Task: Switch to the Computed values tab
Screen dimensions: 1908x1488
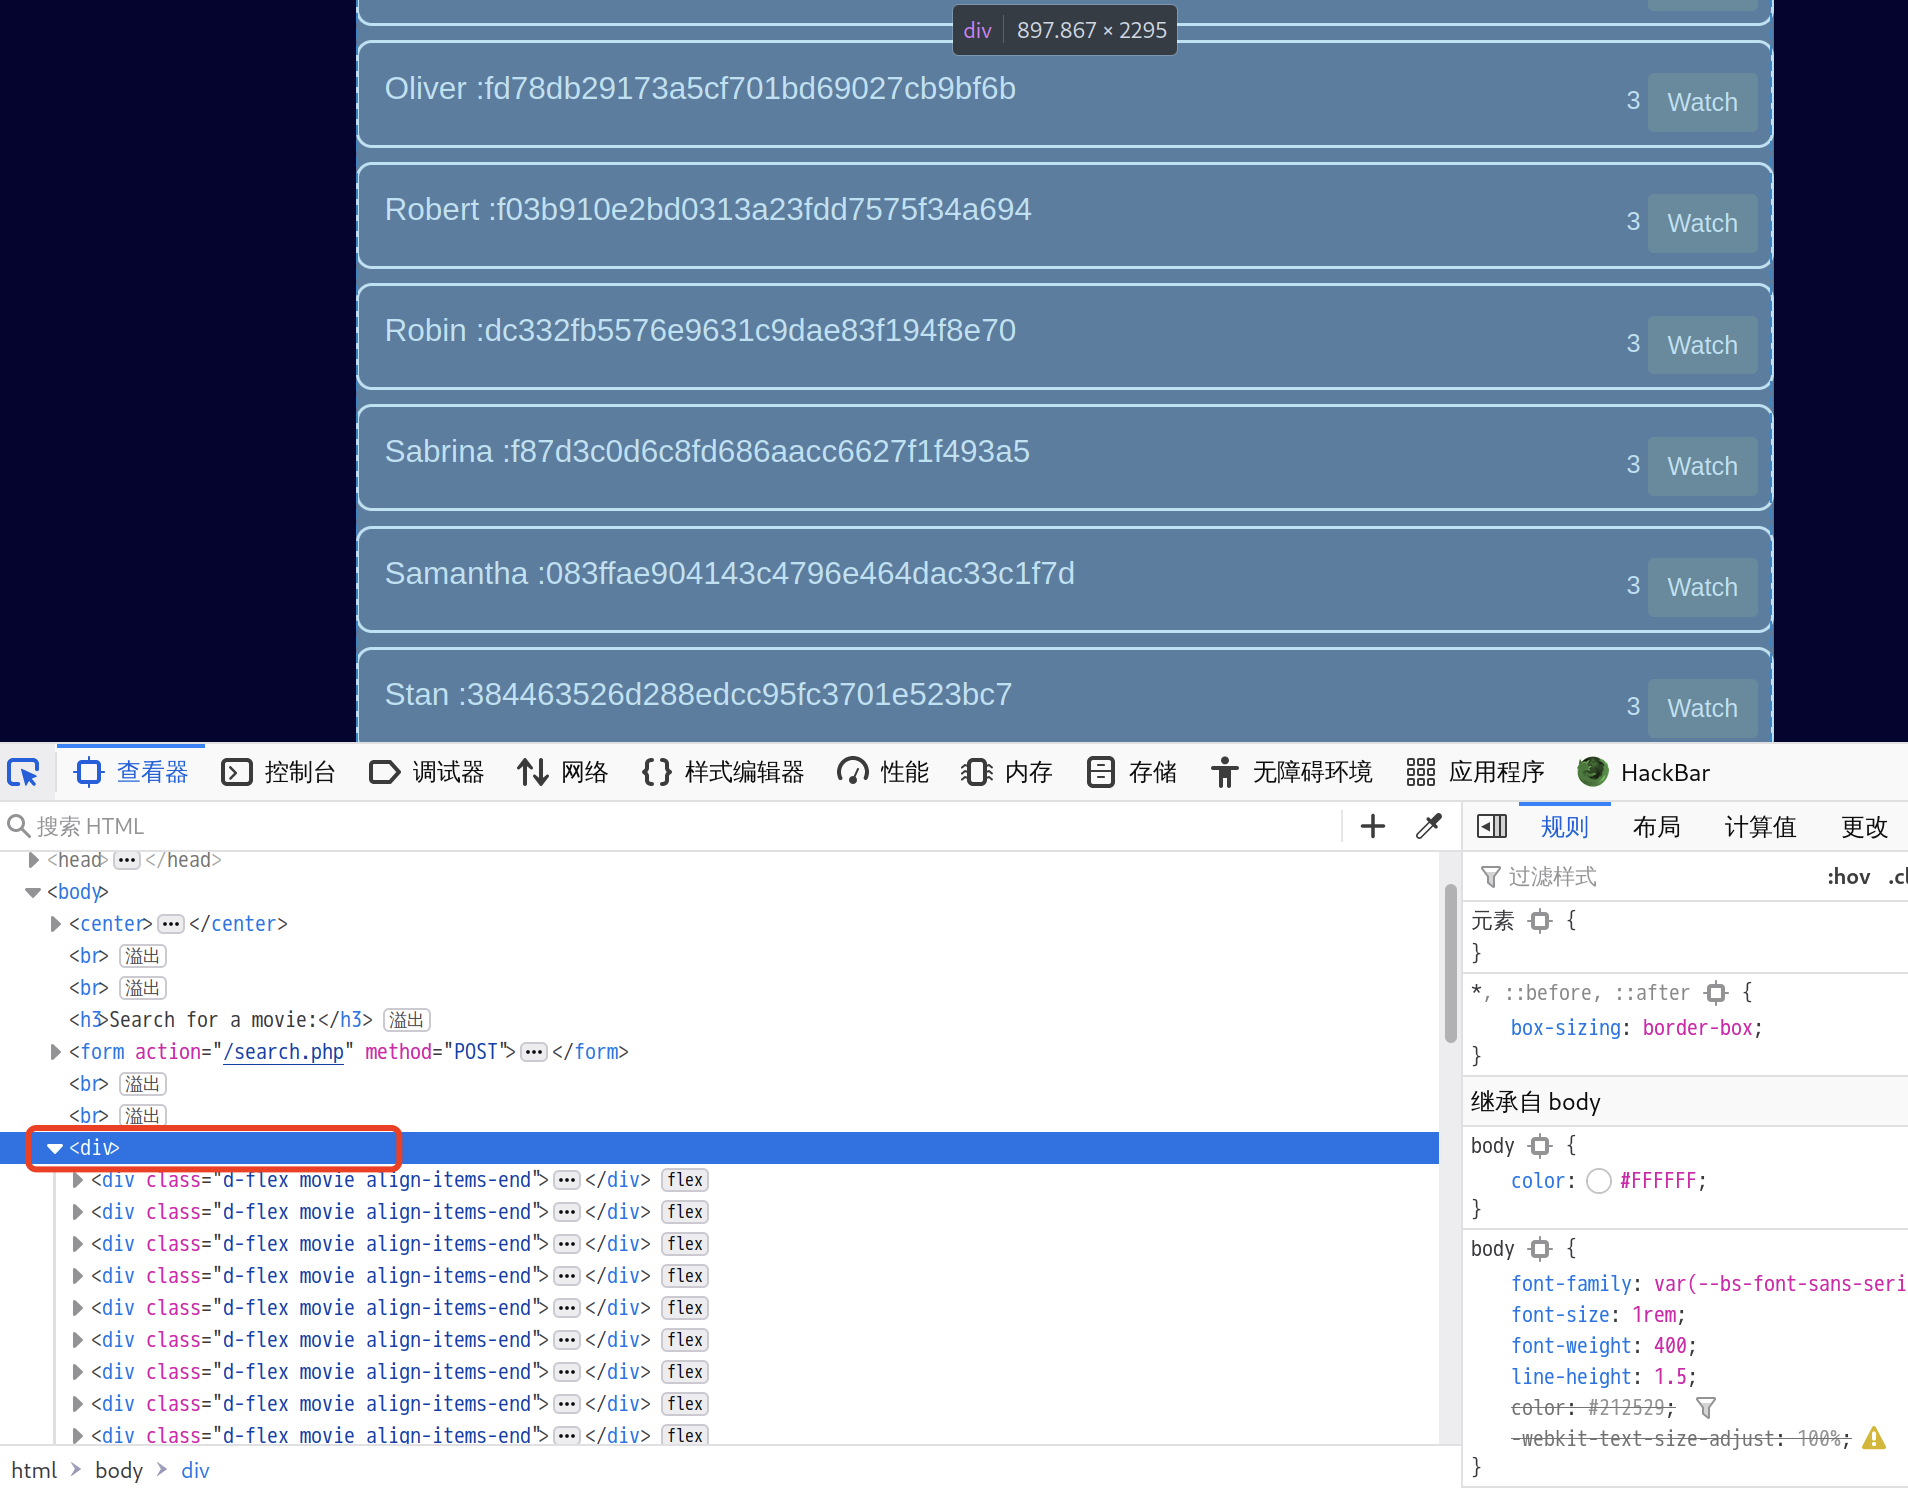Action: pyautogui.click(x=1760, y=827)
